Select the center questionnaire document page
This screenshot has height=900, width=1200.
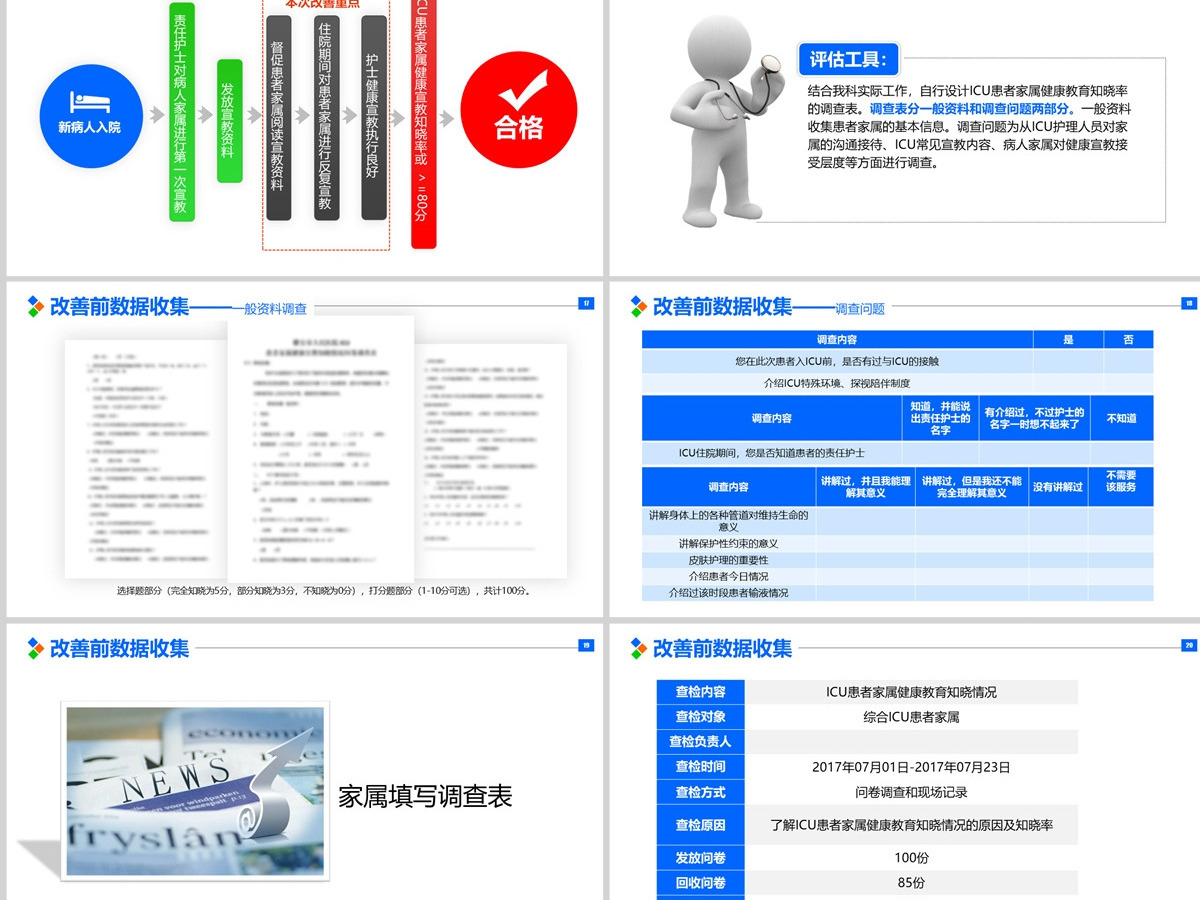tap(321, 449)
